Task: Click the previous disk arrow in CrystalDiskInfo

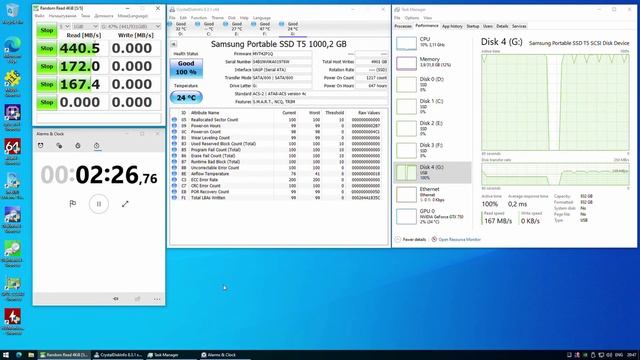Action: click(173, 44)
